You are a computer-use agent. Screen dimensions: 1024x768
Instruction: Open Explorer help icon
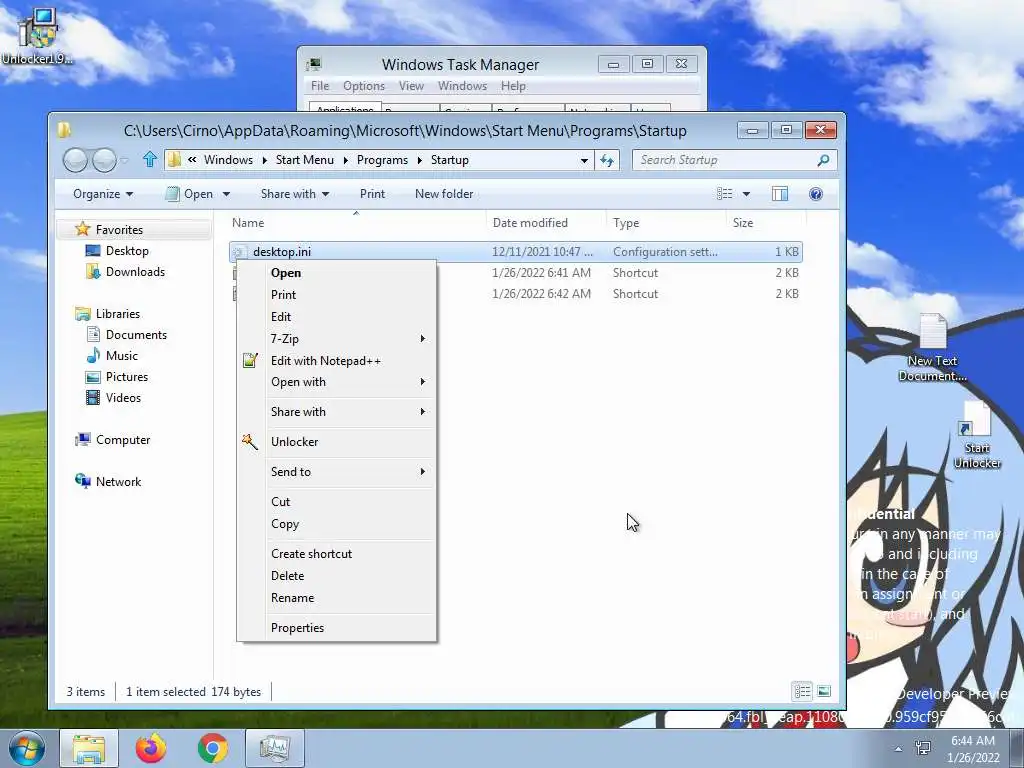[816, 194]
